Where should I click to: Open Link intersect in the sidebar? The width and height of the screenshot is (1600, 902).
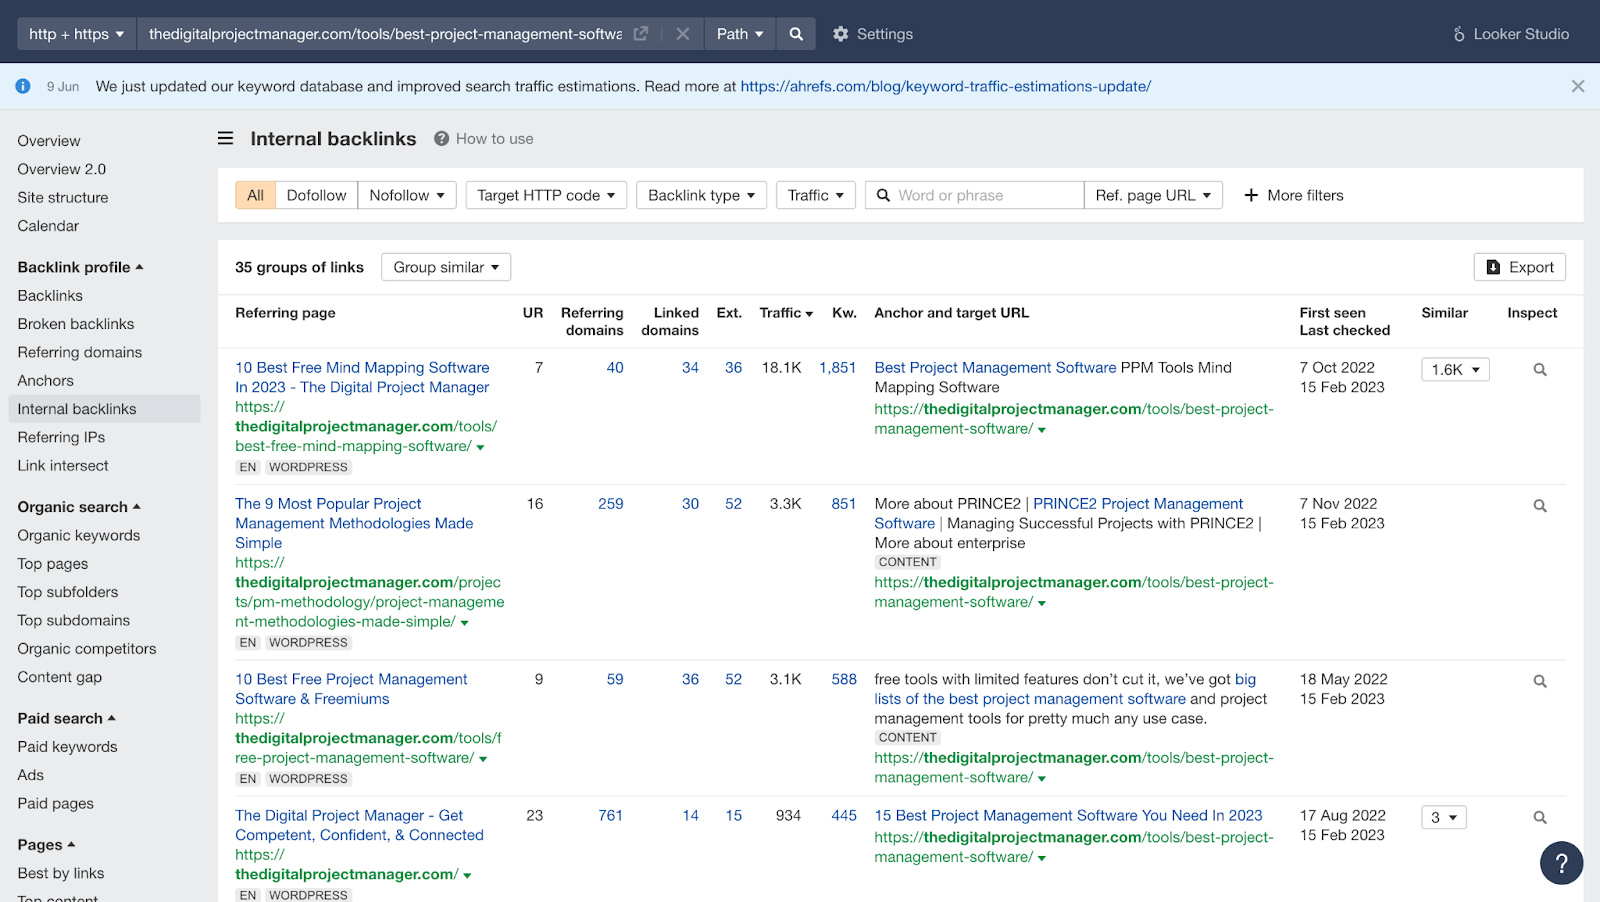coord(63,466)
